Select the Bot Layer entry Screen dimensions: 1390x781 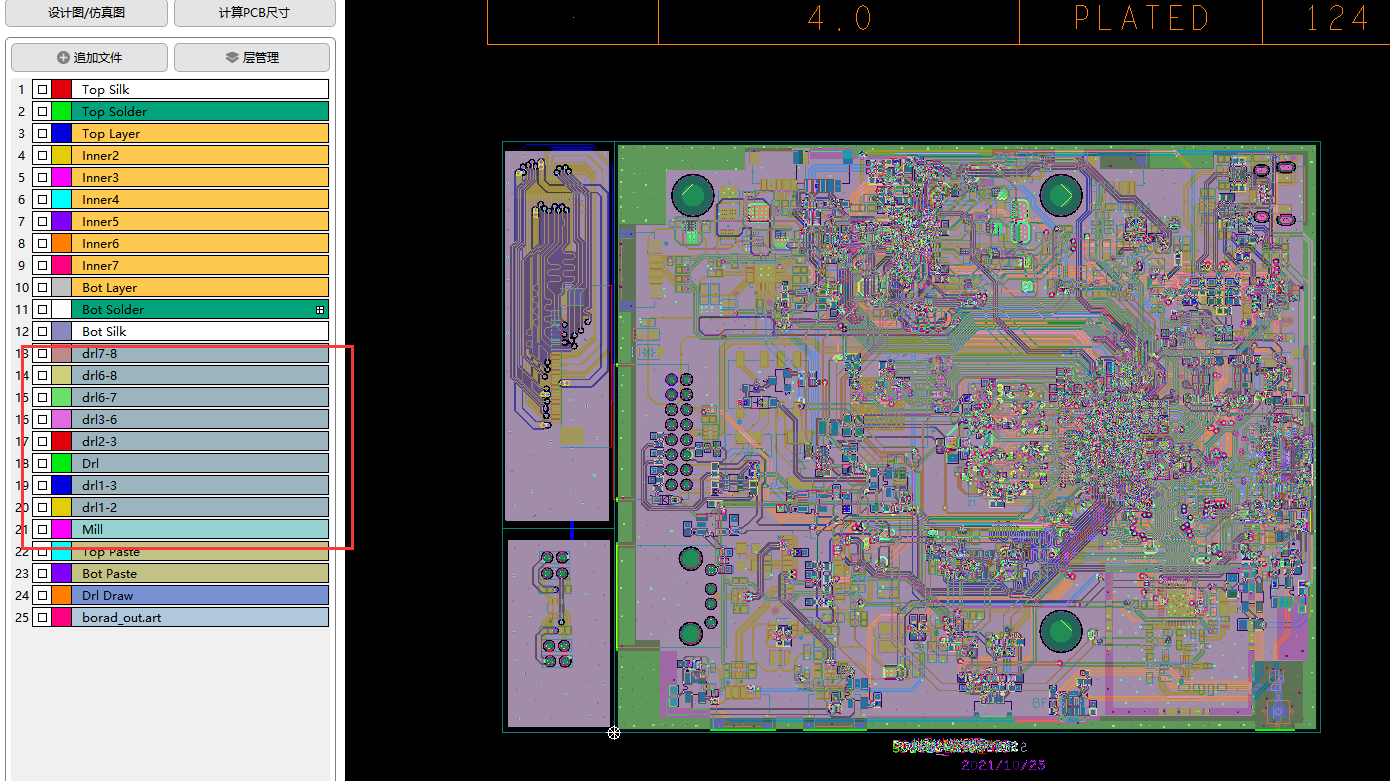click(x=200, y=288)
